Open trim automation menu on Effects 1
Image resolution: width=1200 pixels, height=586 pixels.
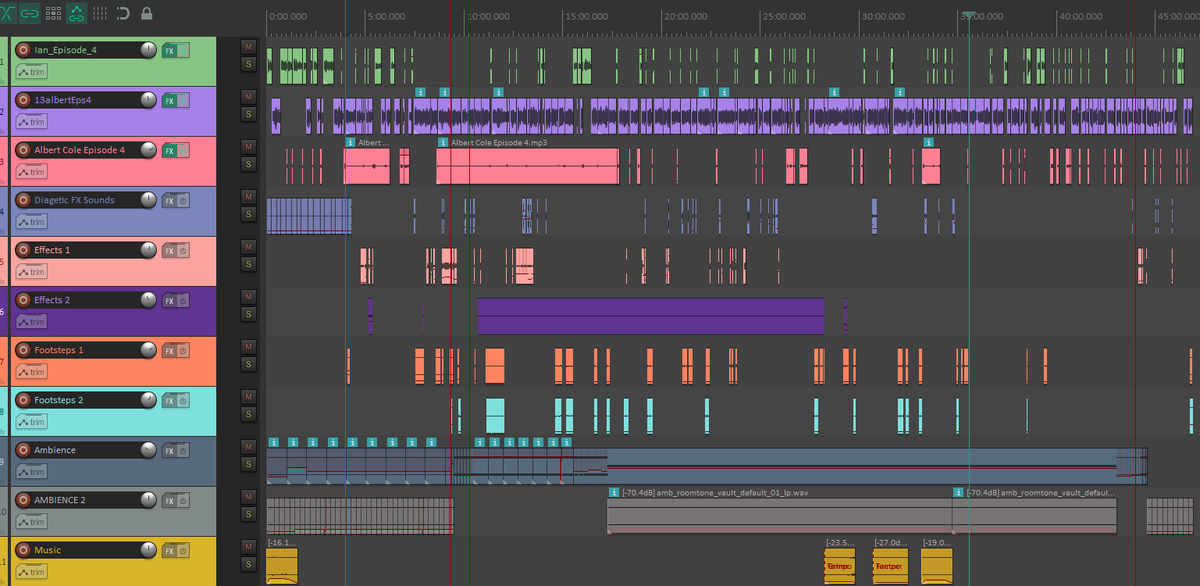(x=31, y=272)
